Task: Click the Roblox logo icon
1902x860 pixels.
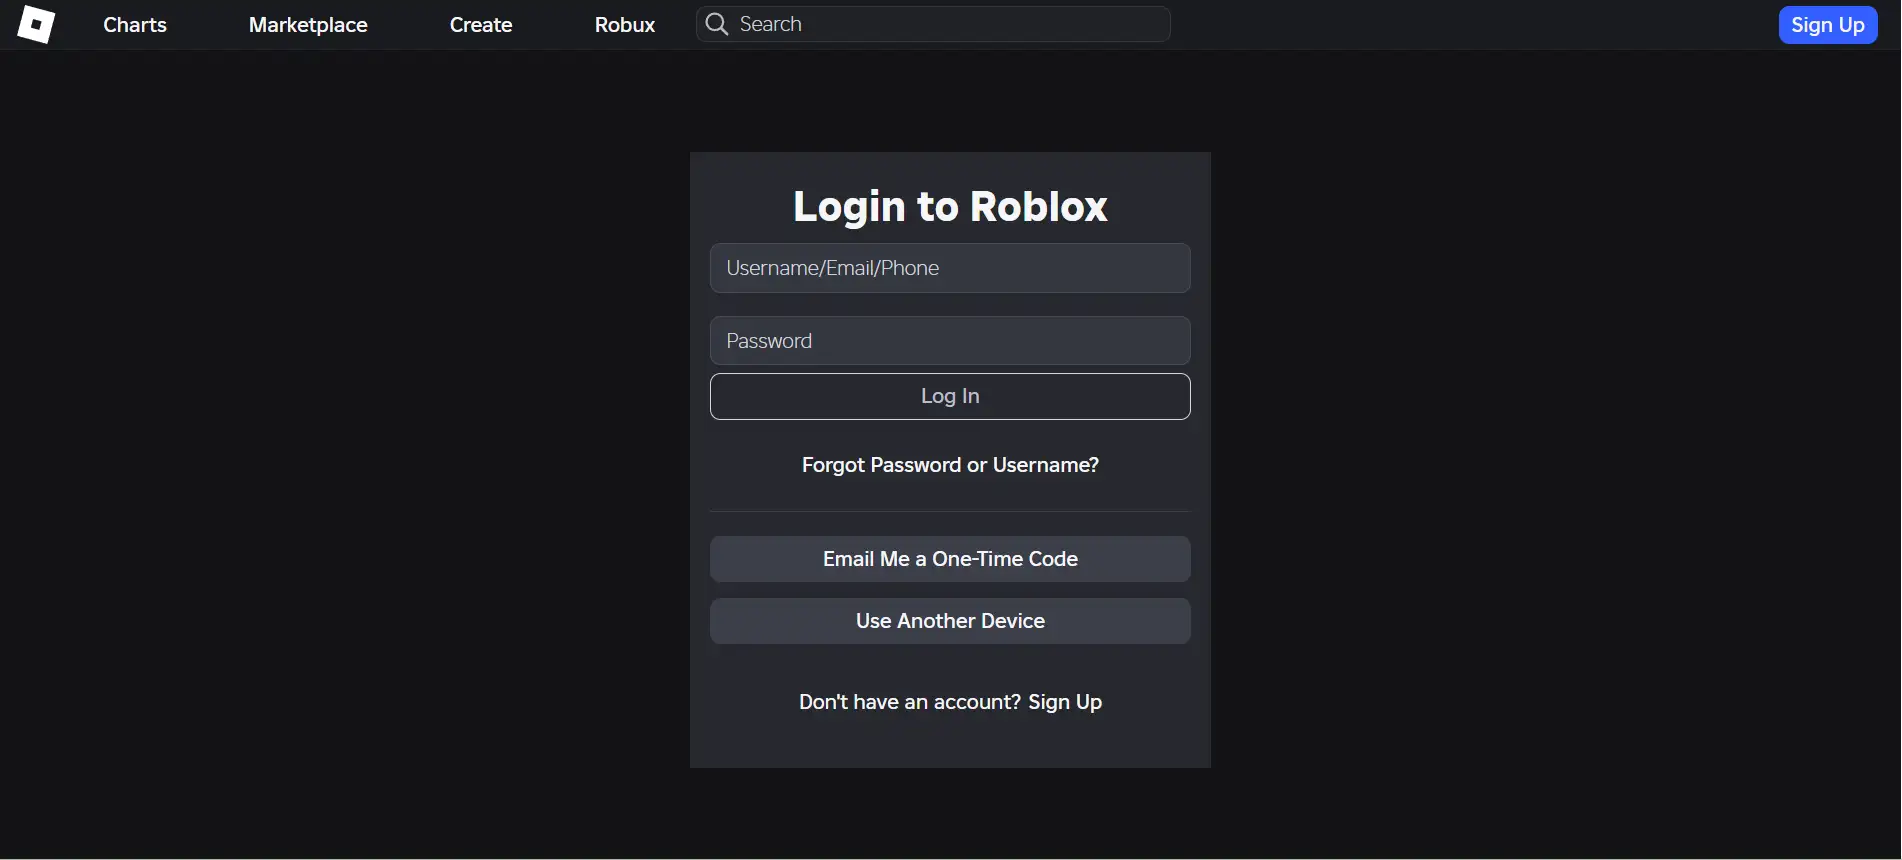Action: tap(35, 24)
